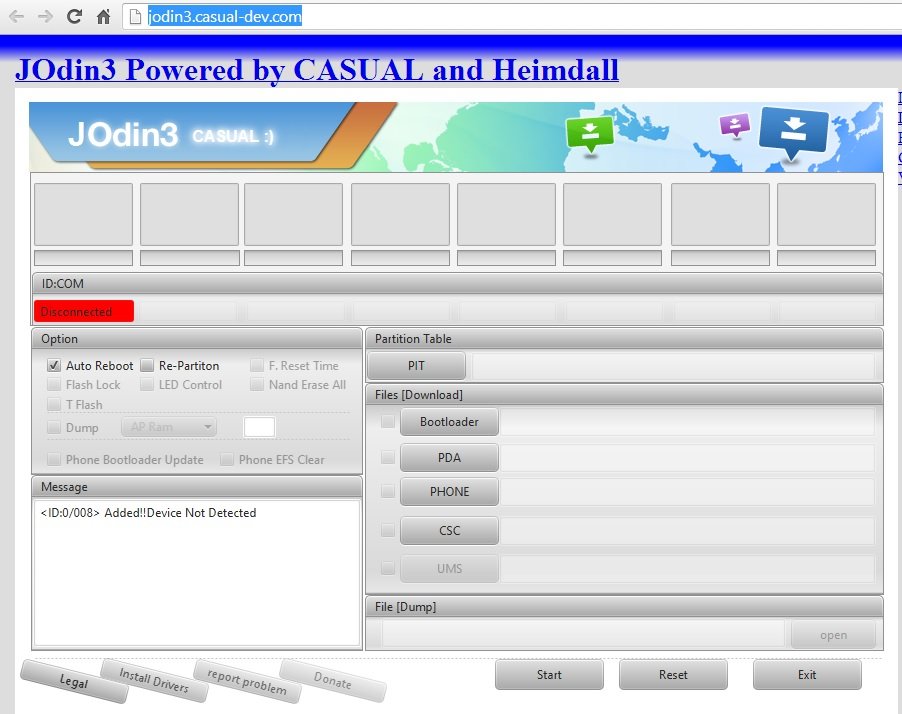
Task: Click the small white field beside AP Ram
Action: 259,427
